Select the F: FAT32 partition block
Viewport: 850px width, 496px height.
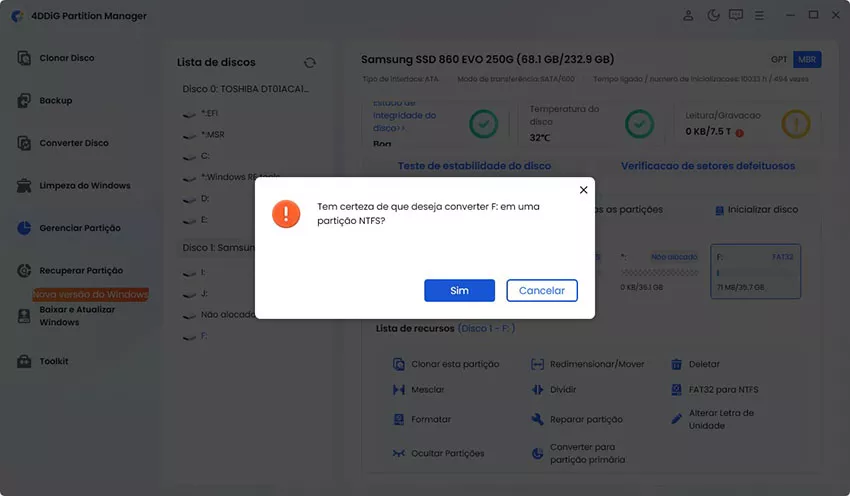(756, 272)
